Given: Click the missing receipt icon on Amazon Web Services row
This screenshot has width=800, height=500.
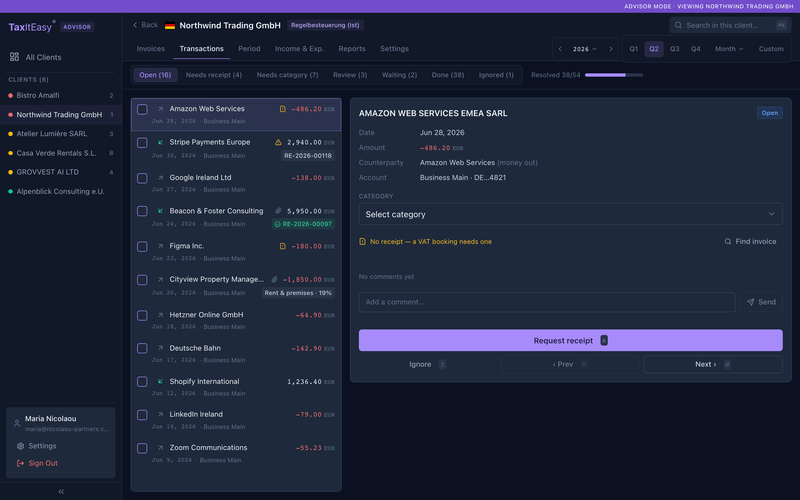Looking at the screenshot, I should [x=283, y=109].
